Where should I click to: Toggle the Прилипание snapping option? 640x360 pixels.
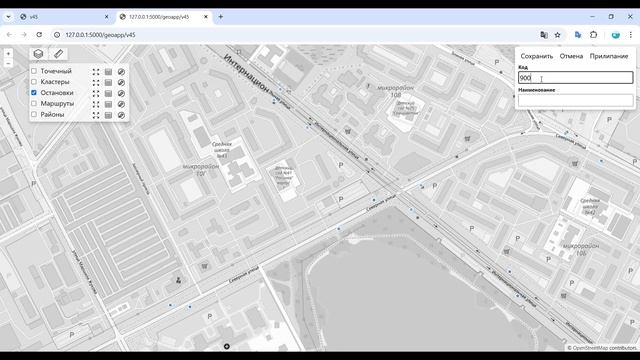(609, 56)
